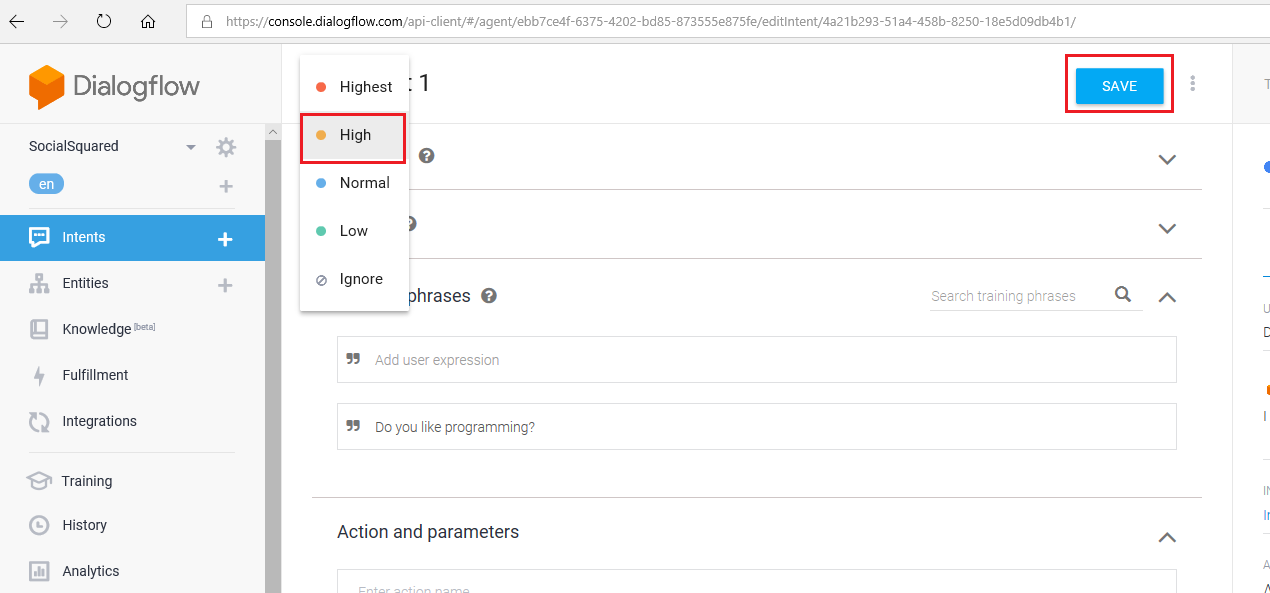
Task: Collapse the Action and parameters section
Action: 1166,537
